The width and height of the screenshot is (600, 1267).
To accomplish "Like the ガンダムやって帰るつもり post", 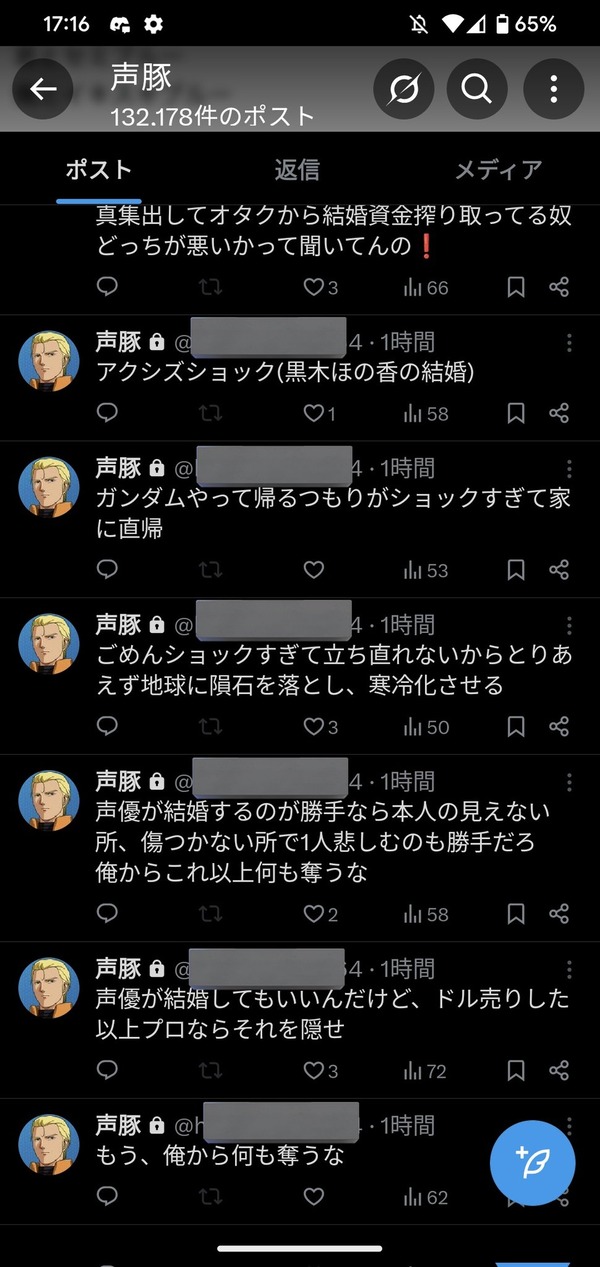I will coord(314,570).
